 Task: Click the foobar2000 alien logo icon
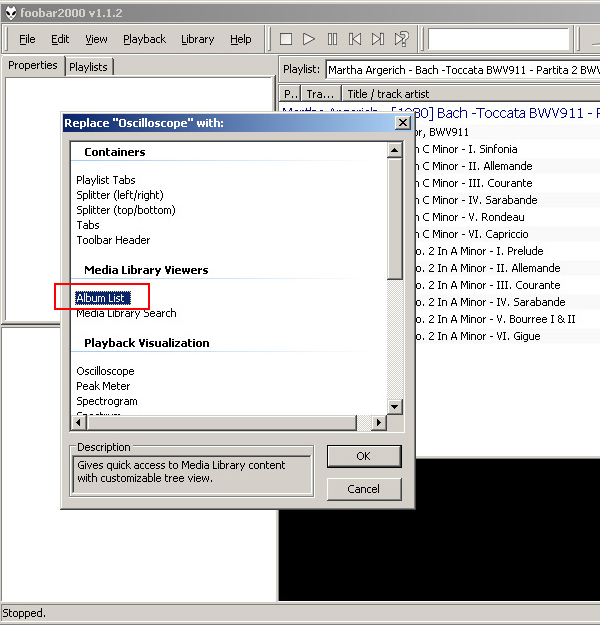point(10,13)
